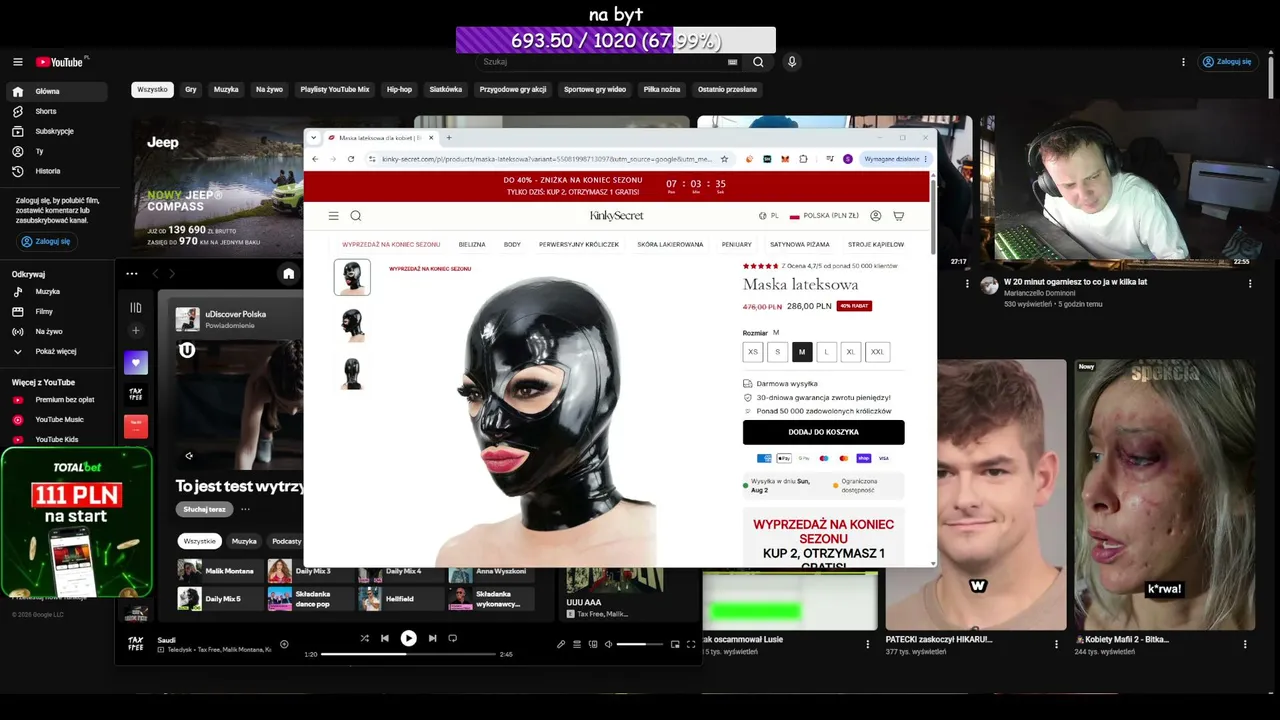The width and height of the screenshot is (1280, 720).
Task: Add Saudi to Liked Songs
Action: [x=284, y=644]
